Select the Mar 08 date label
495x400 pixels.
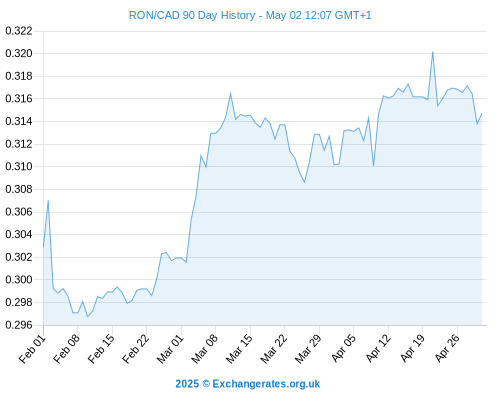point(205,349)
